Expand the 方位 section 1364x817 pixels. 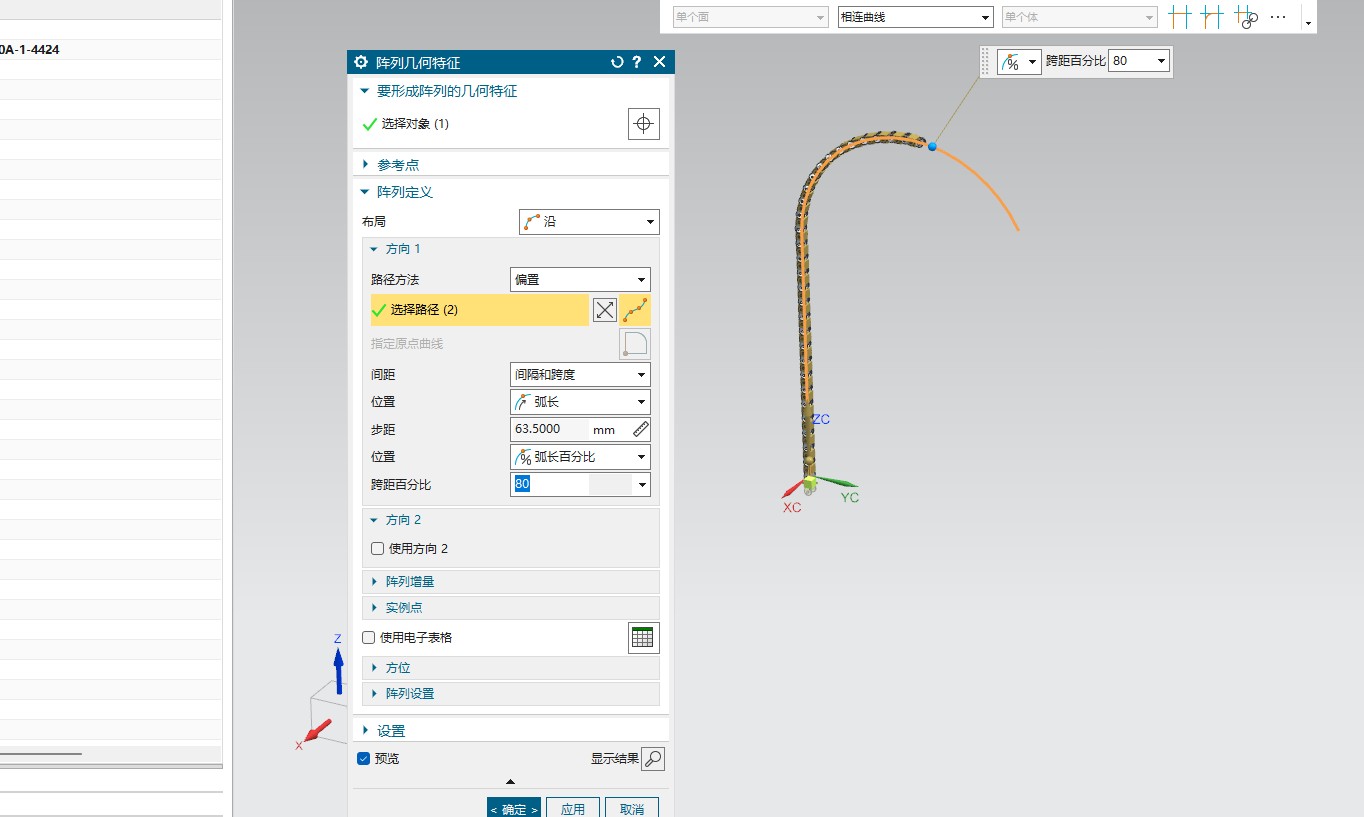tap(375, 668)
